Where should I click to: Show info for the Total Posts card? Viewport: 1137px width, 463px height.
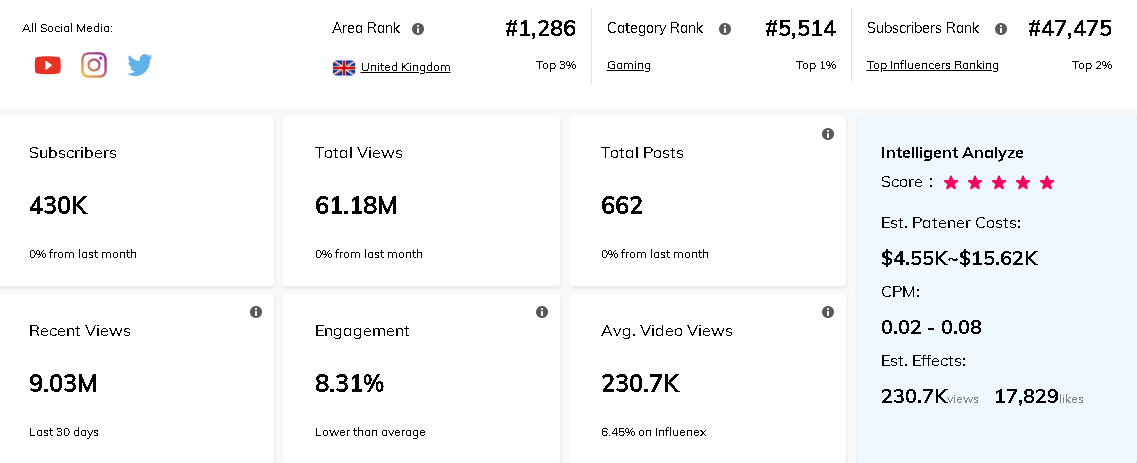[x=828, y=134]
